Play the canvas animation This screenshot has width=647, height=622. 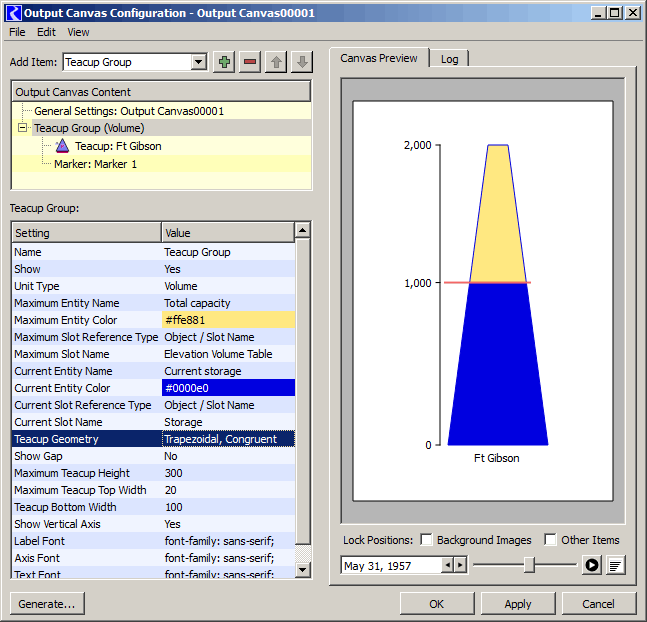(x=591, y=565)
